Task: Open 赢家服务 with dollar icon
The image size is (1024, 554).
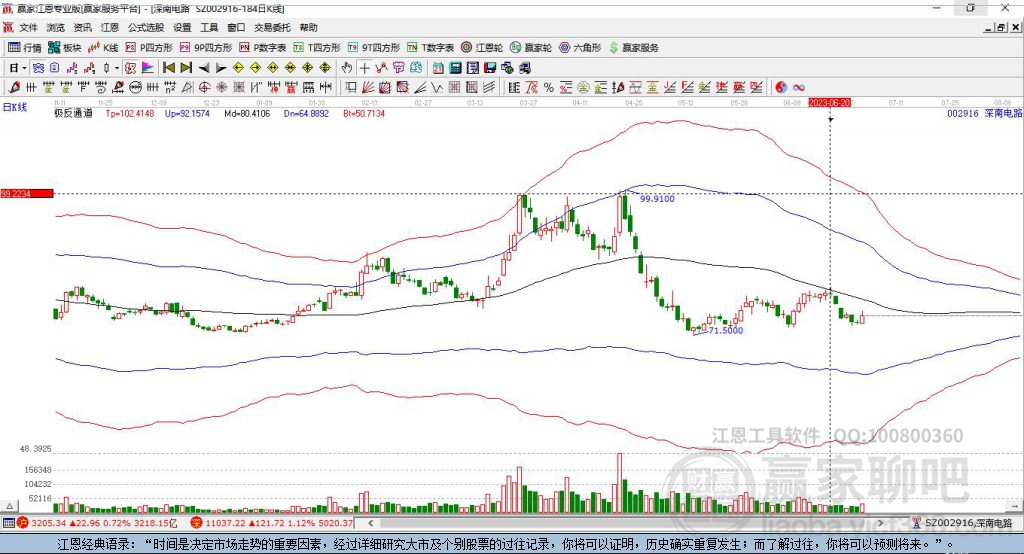Action: pyautogui.click(x=633, y=48)
